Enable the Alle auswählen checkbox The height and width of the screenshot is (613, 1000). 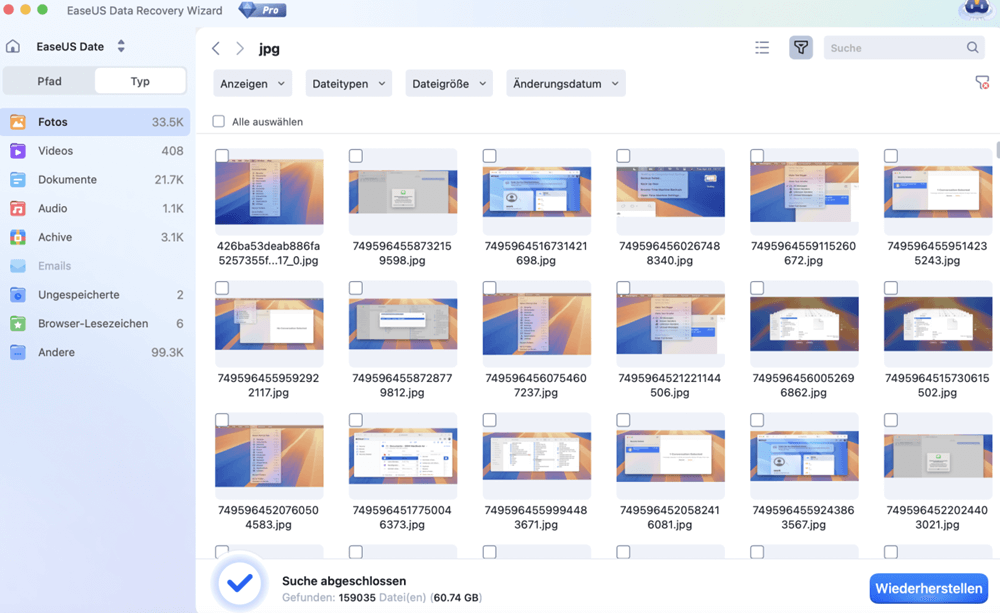click(216, 120)
